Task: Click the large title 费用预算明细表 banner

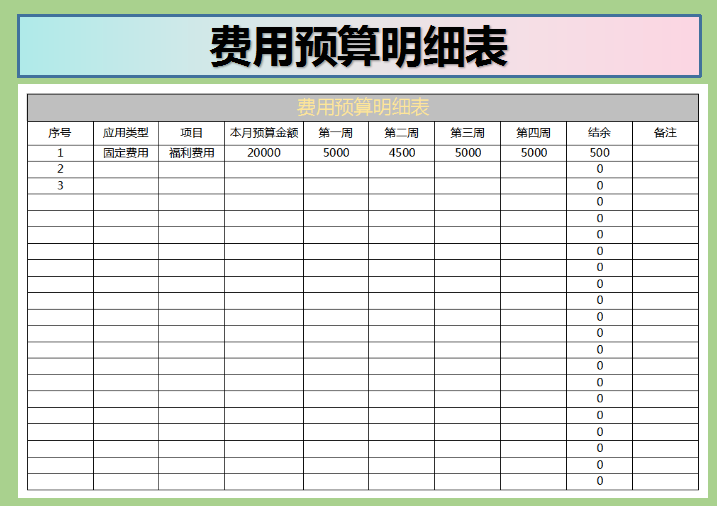Action: point(359,46)
